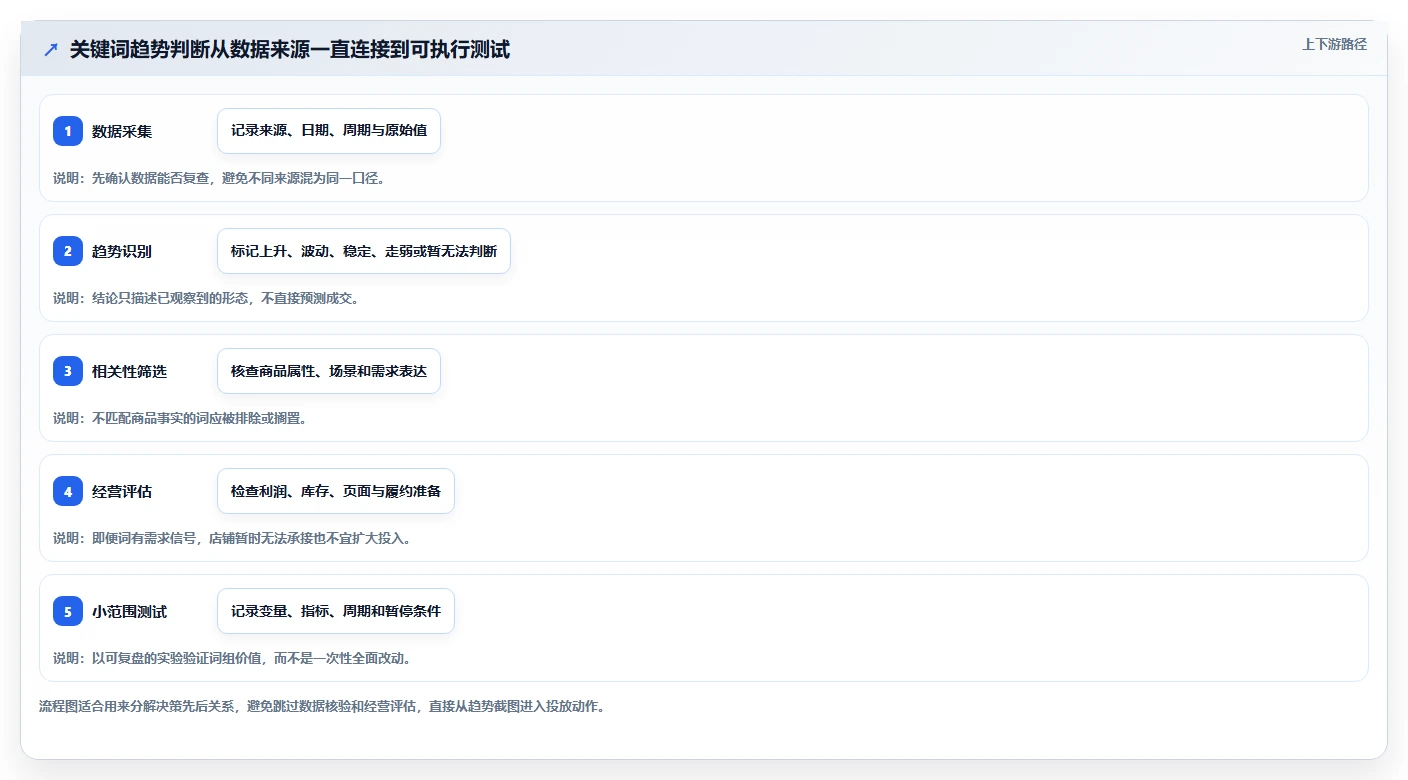
Task: Select the 数据采集 step label
Action: tap(122, 131)
